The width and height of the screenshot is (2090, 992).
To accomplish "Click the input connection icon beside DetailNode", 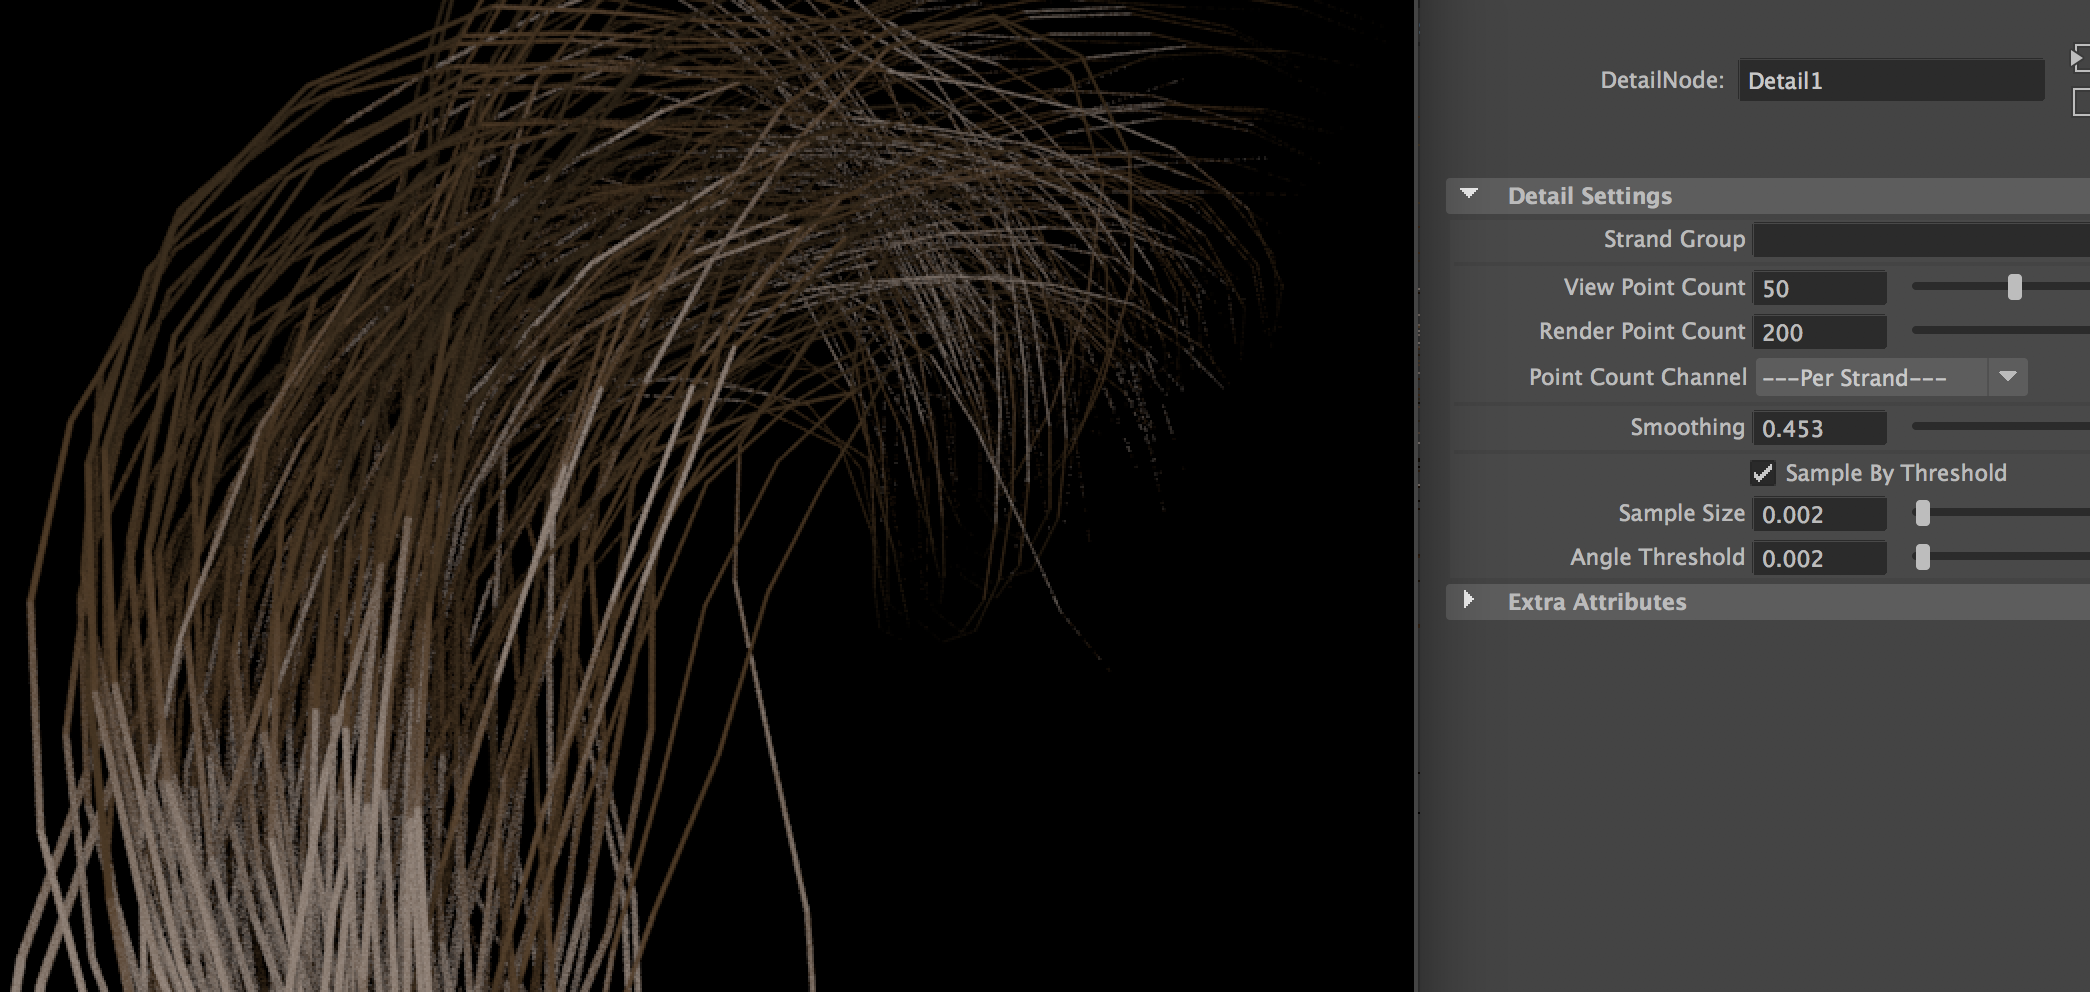I will [2080, 58].
